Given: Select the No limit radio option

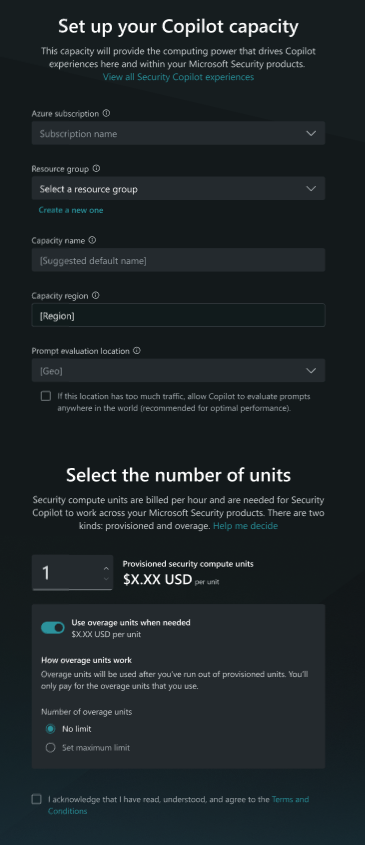Looking at the screenshot, I should point(51,729).
